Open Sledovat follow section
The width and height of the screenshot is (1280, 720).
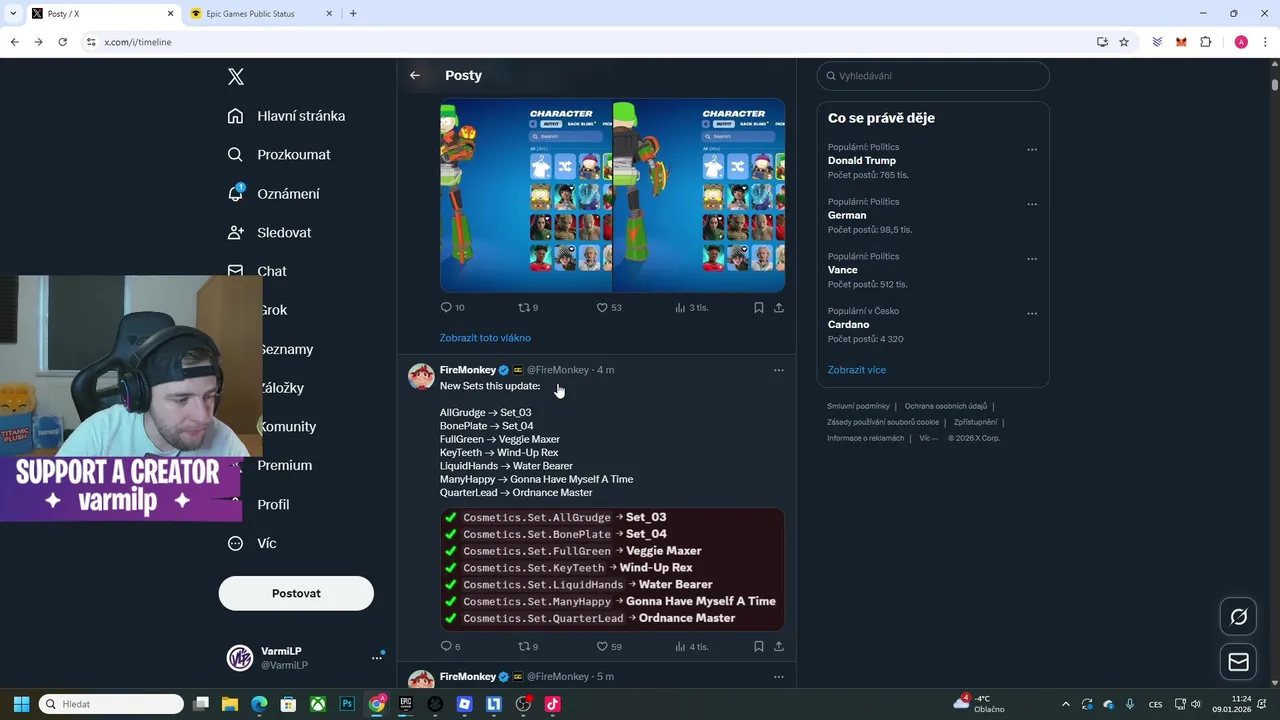pos(269,233)
